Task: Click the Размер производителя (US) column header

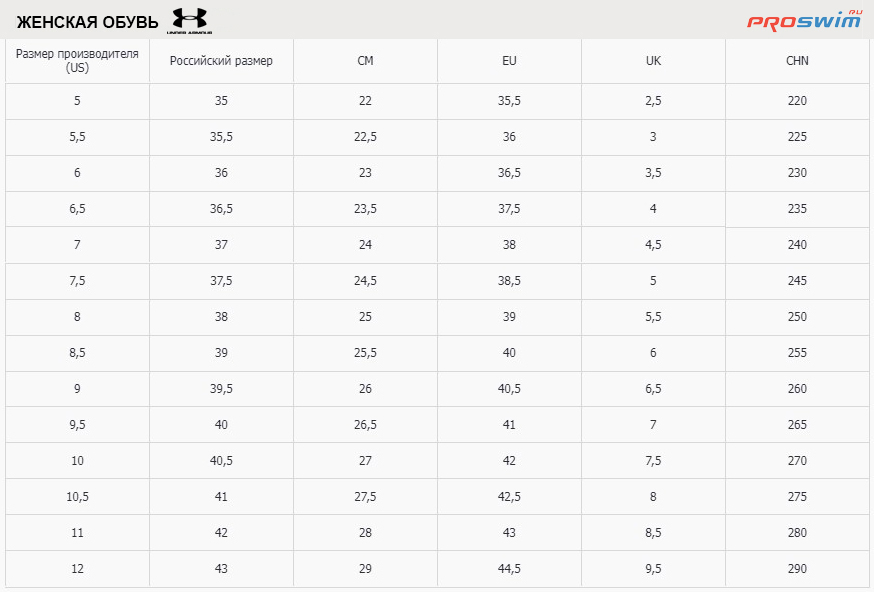Action: [77, 61]
